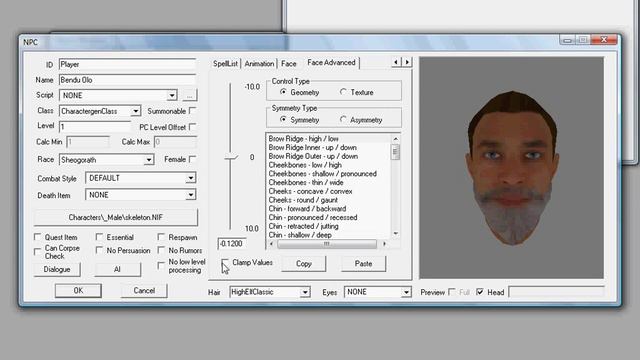Click the feature list horizontal scrollbar thumb
Image resolution: width=640 pixels, height=360 pixels.
coord(327,244)
